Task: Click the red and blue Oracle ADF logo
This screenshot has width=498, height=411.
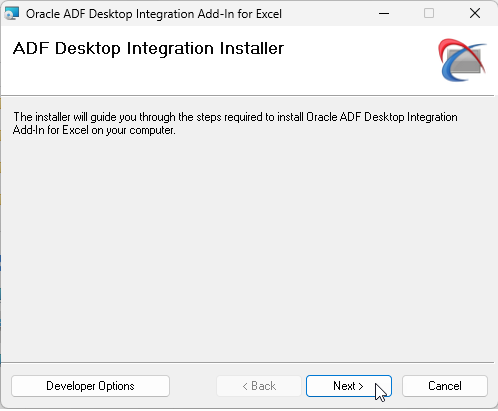Action: coord(462,60)
